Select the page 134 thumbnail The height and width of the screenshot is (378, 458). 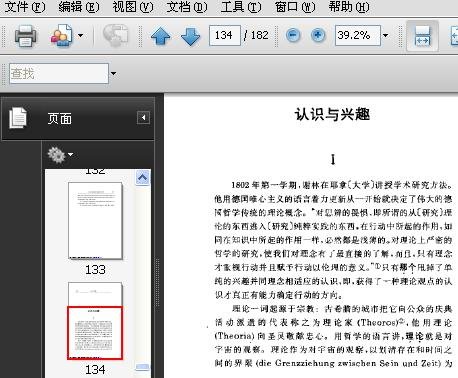(x=95, y=321)
